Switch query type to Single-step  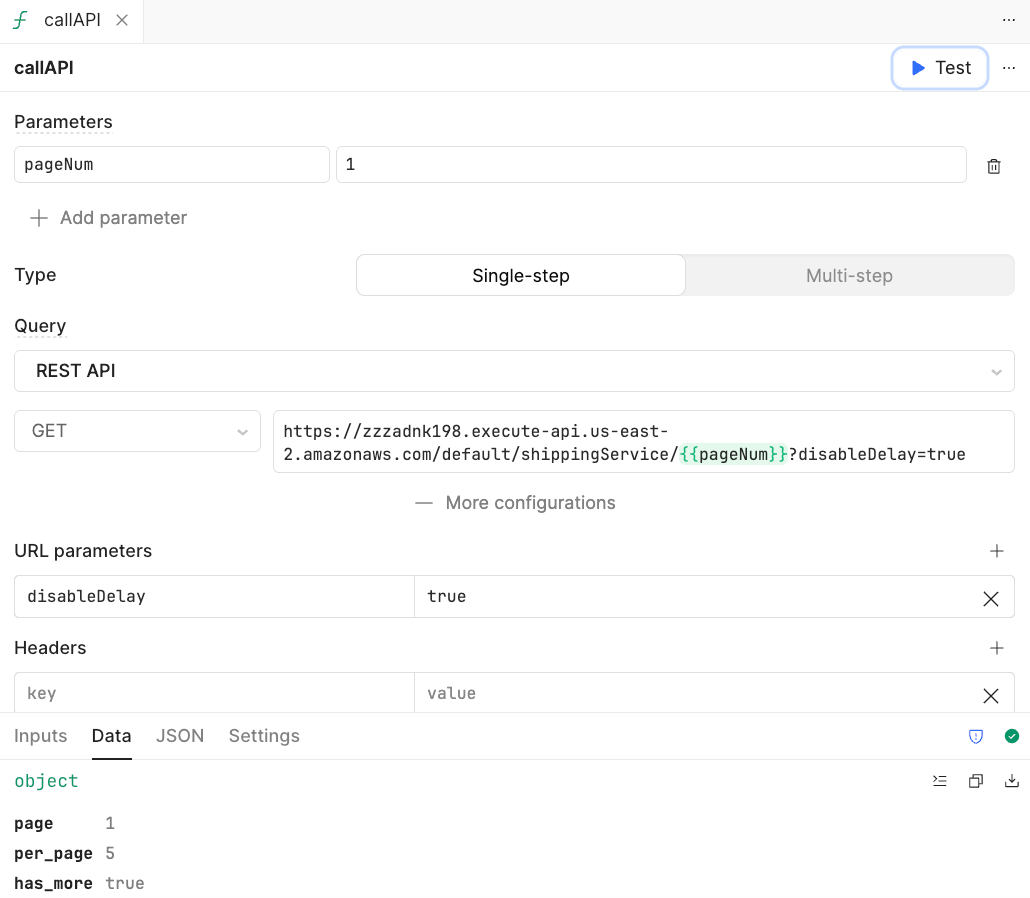520,276
